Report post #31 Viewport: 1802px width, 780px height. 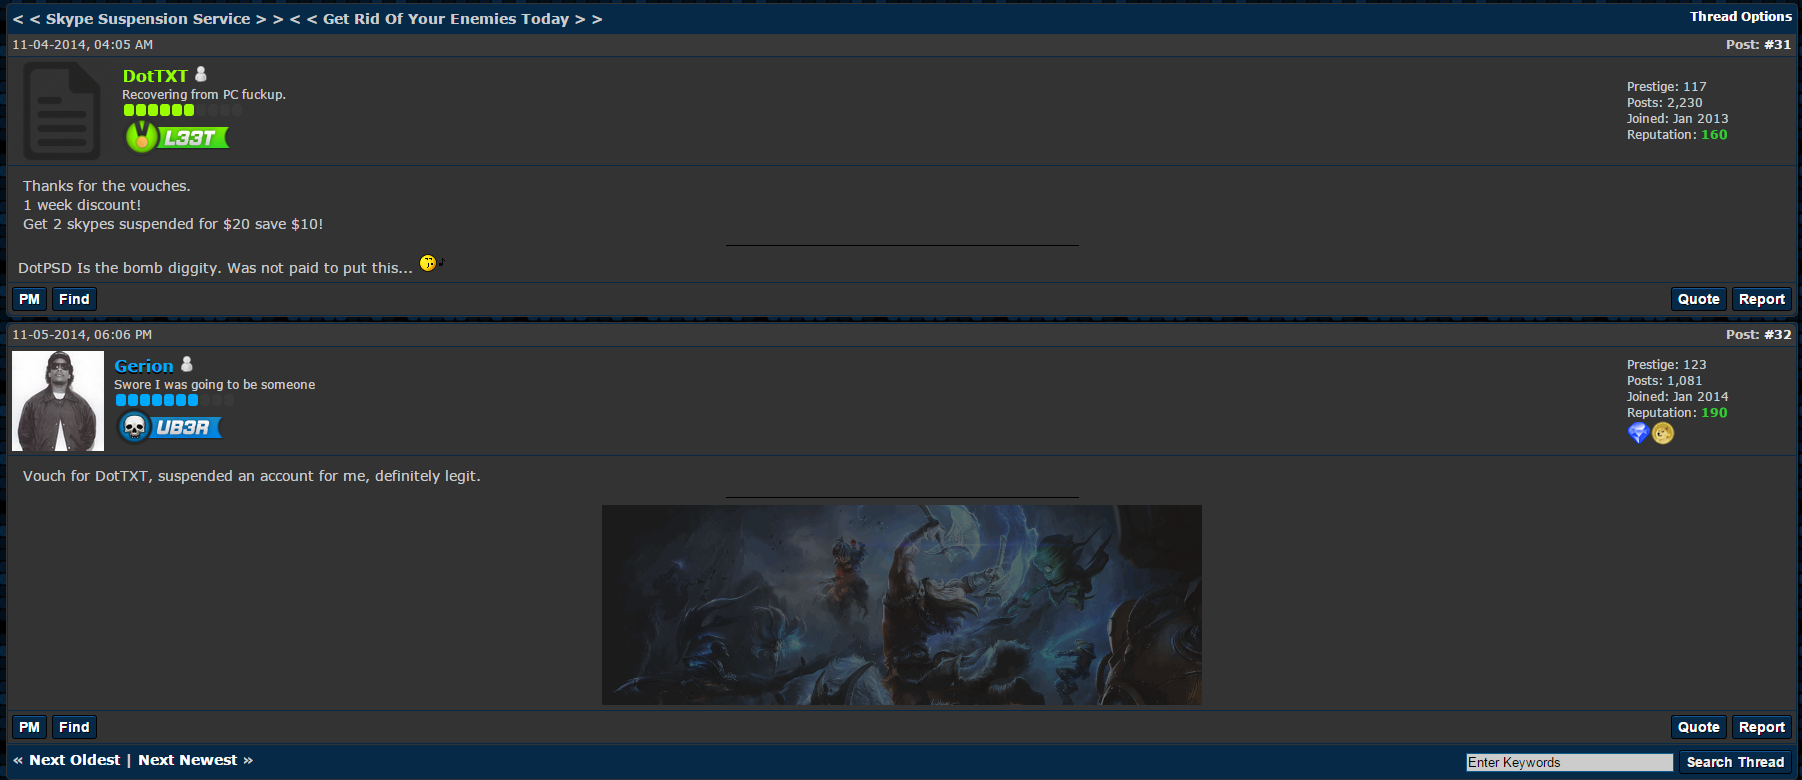click(1762, 299)
